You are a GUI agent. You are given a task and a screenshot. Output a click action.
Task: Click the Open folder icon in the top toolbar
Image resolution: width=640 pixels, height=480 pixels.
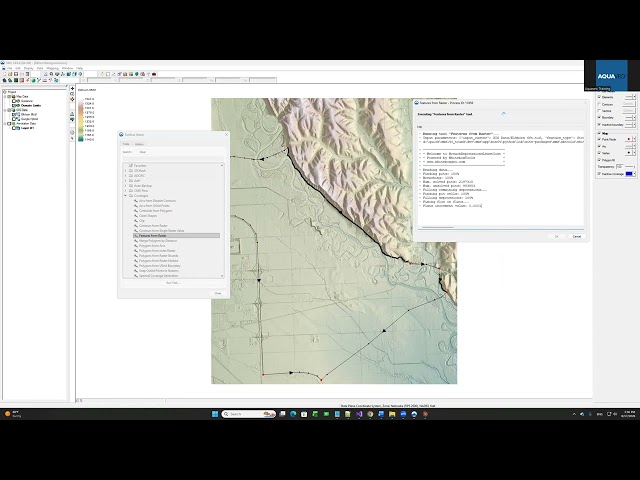(10, 74)
